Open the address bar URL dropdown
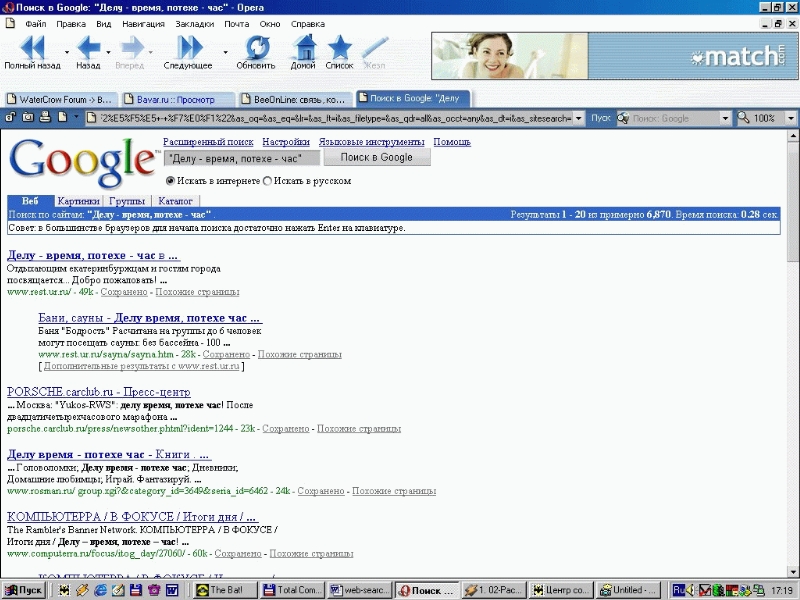Viewport: 800px width, 600px height. 579,118
